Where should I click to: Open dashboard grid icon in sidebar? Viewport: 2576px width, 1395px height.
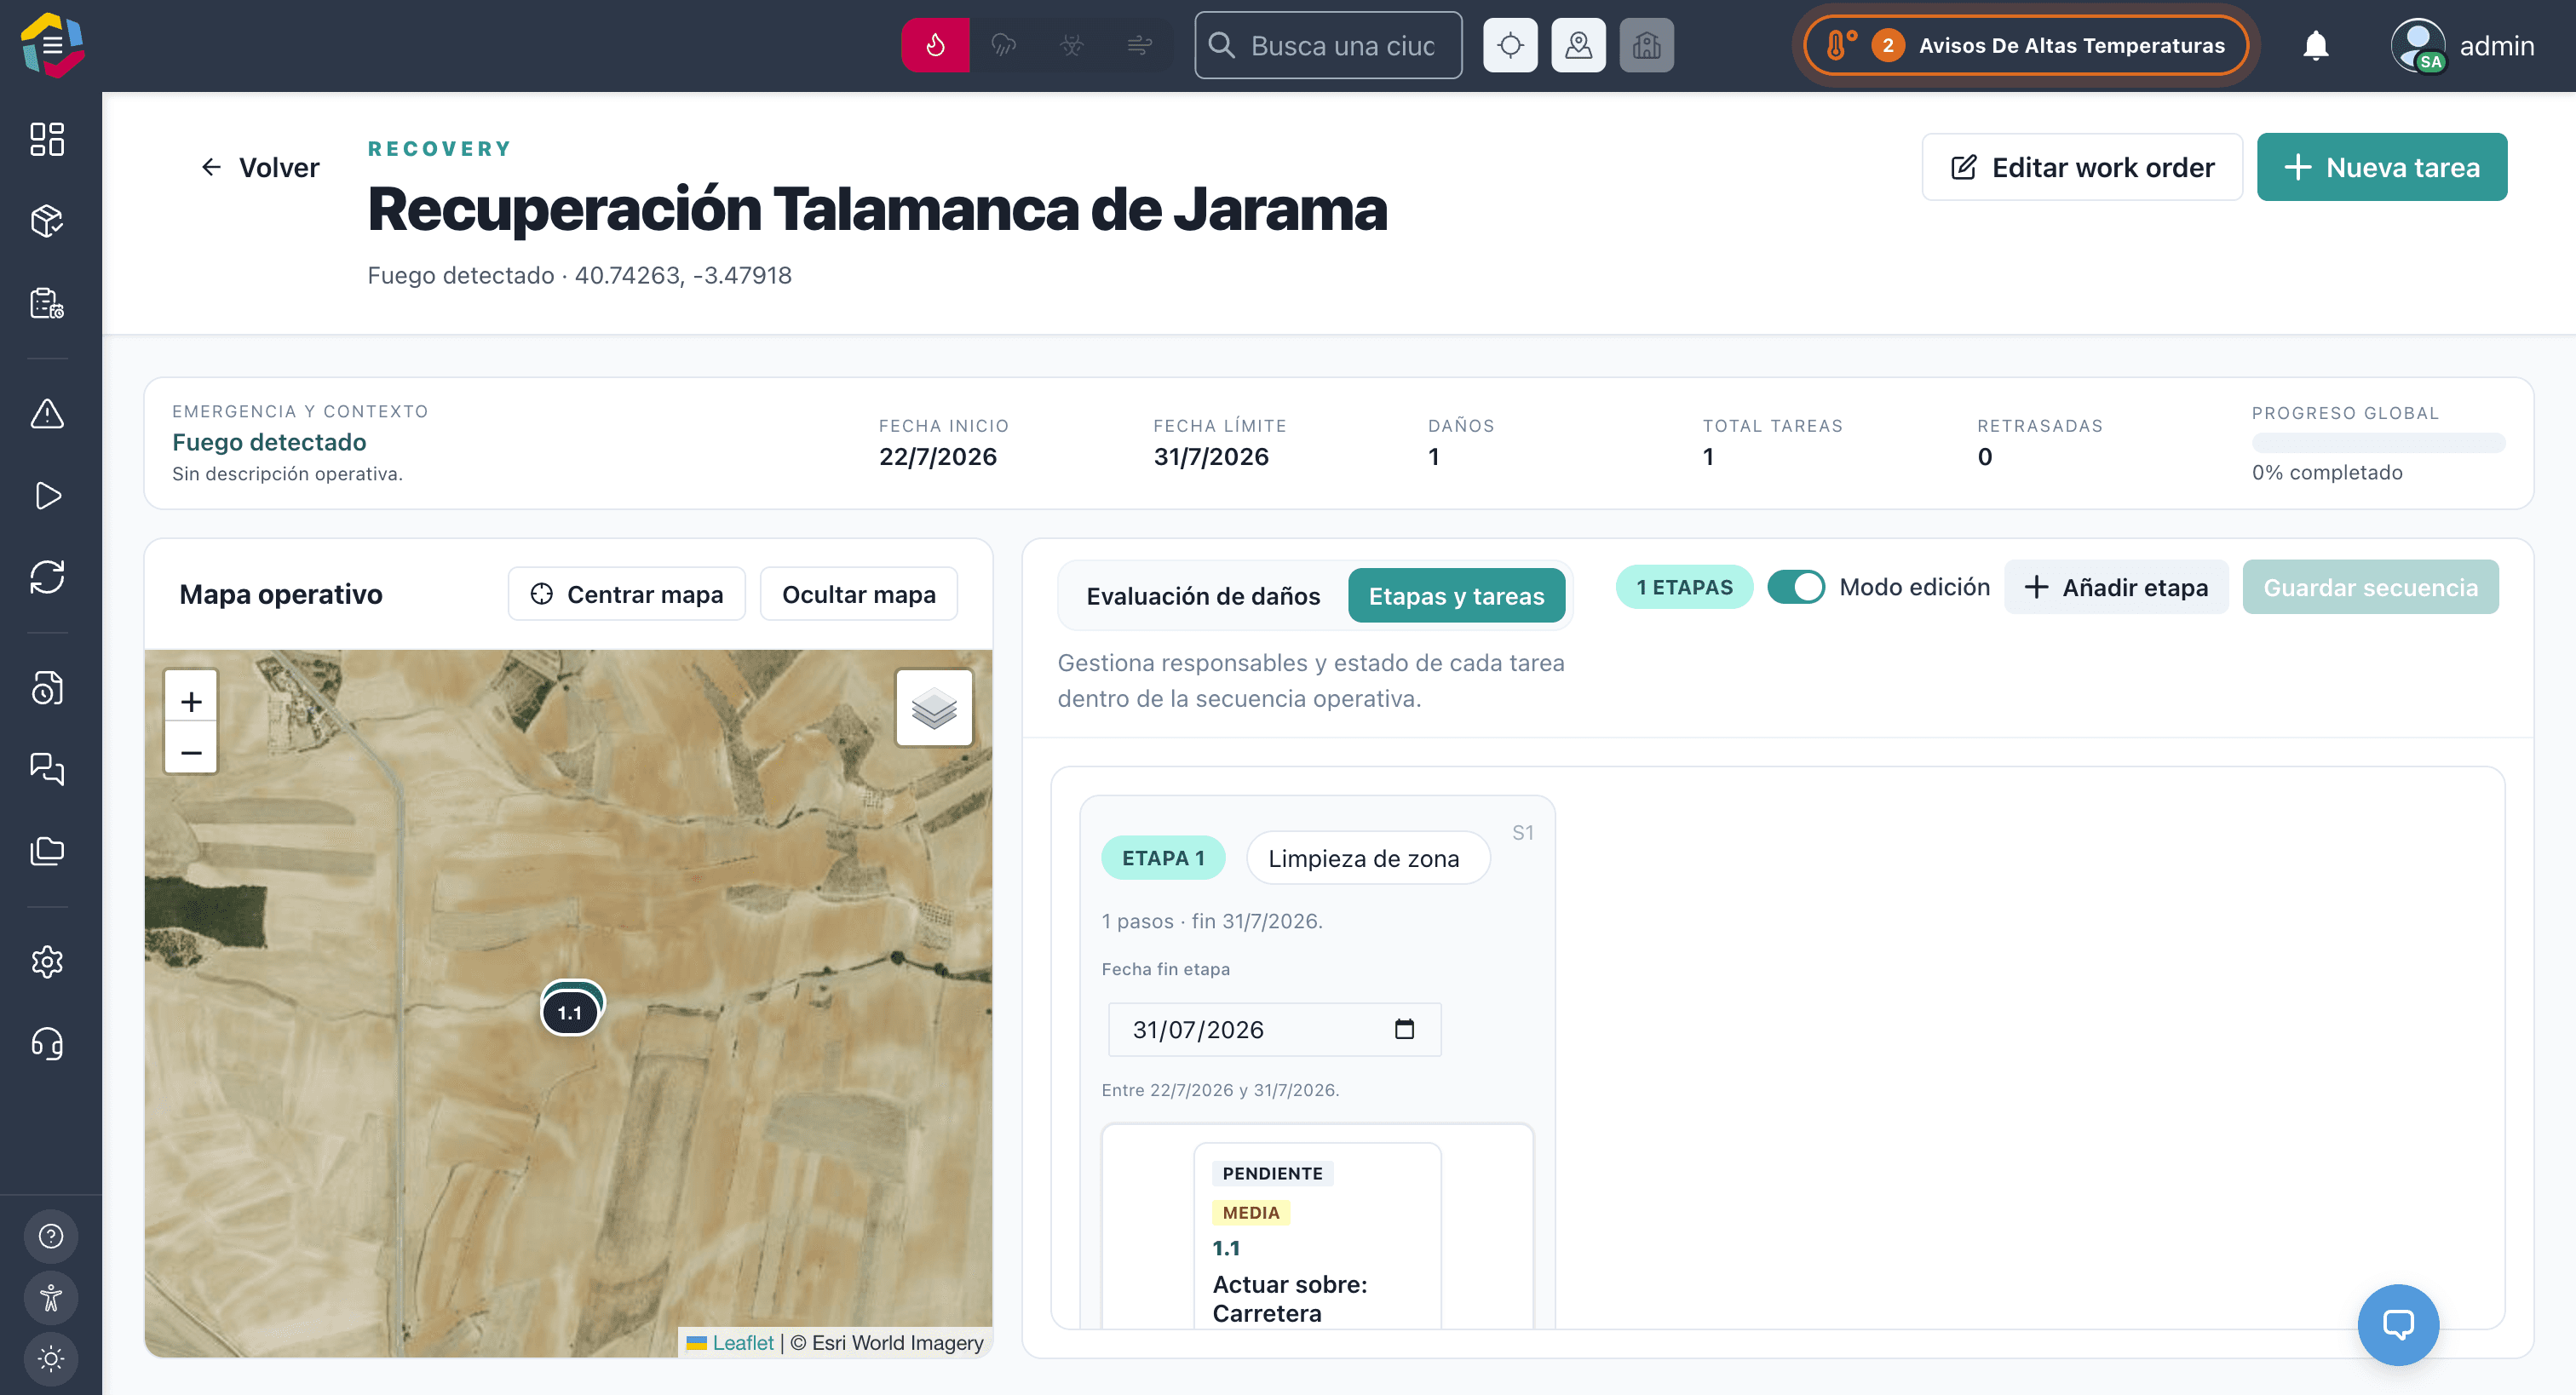click(47, 139)
